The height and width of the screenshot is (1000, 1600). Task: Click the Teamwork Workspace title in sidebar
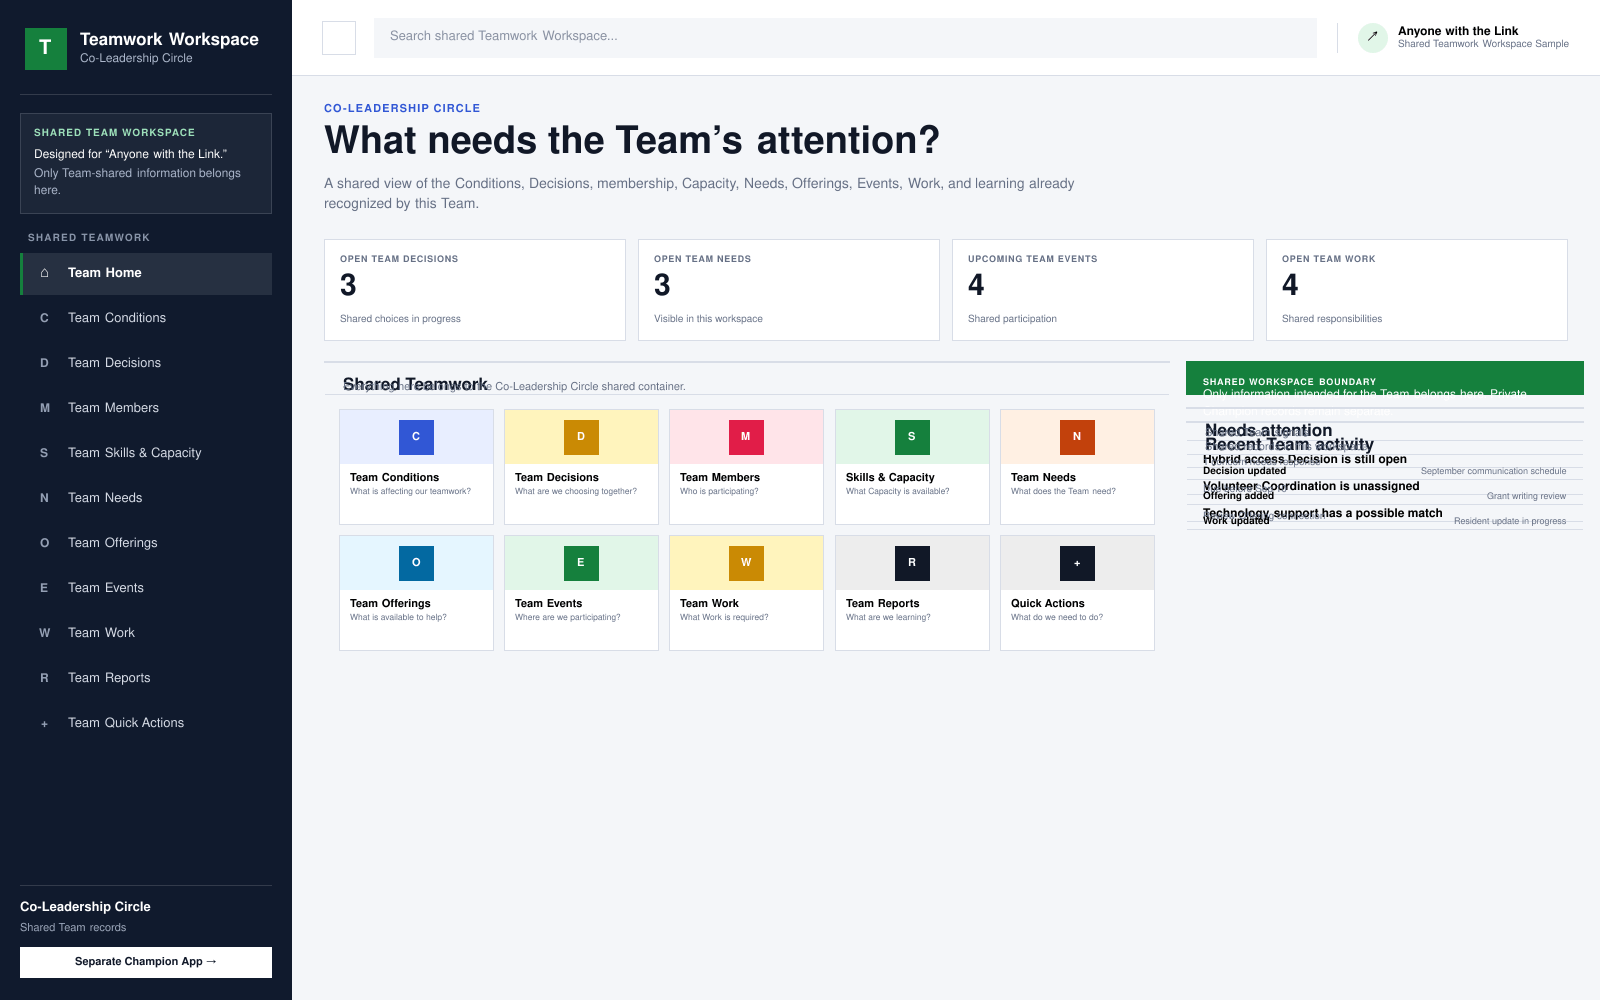click(x=169, y=39)
